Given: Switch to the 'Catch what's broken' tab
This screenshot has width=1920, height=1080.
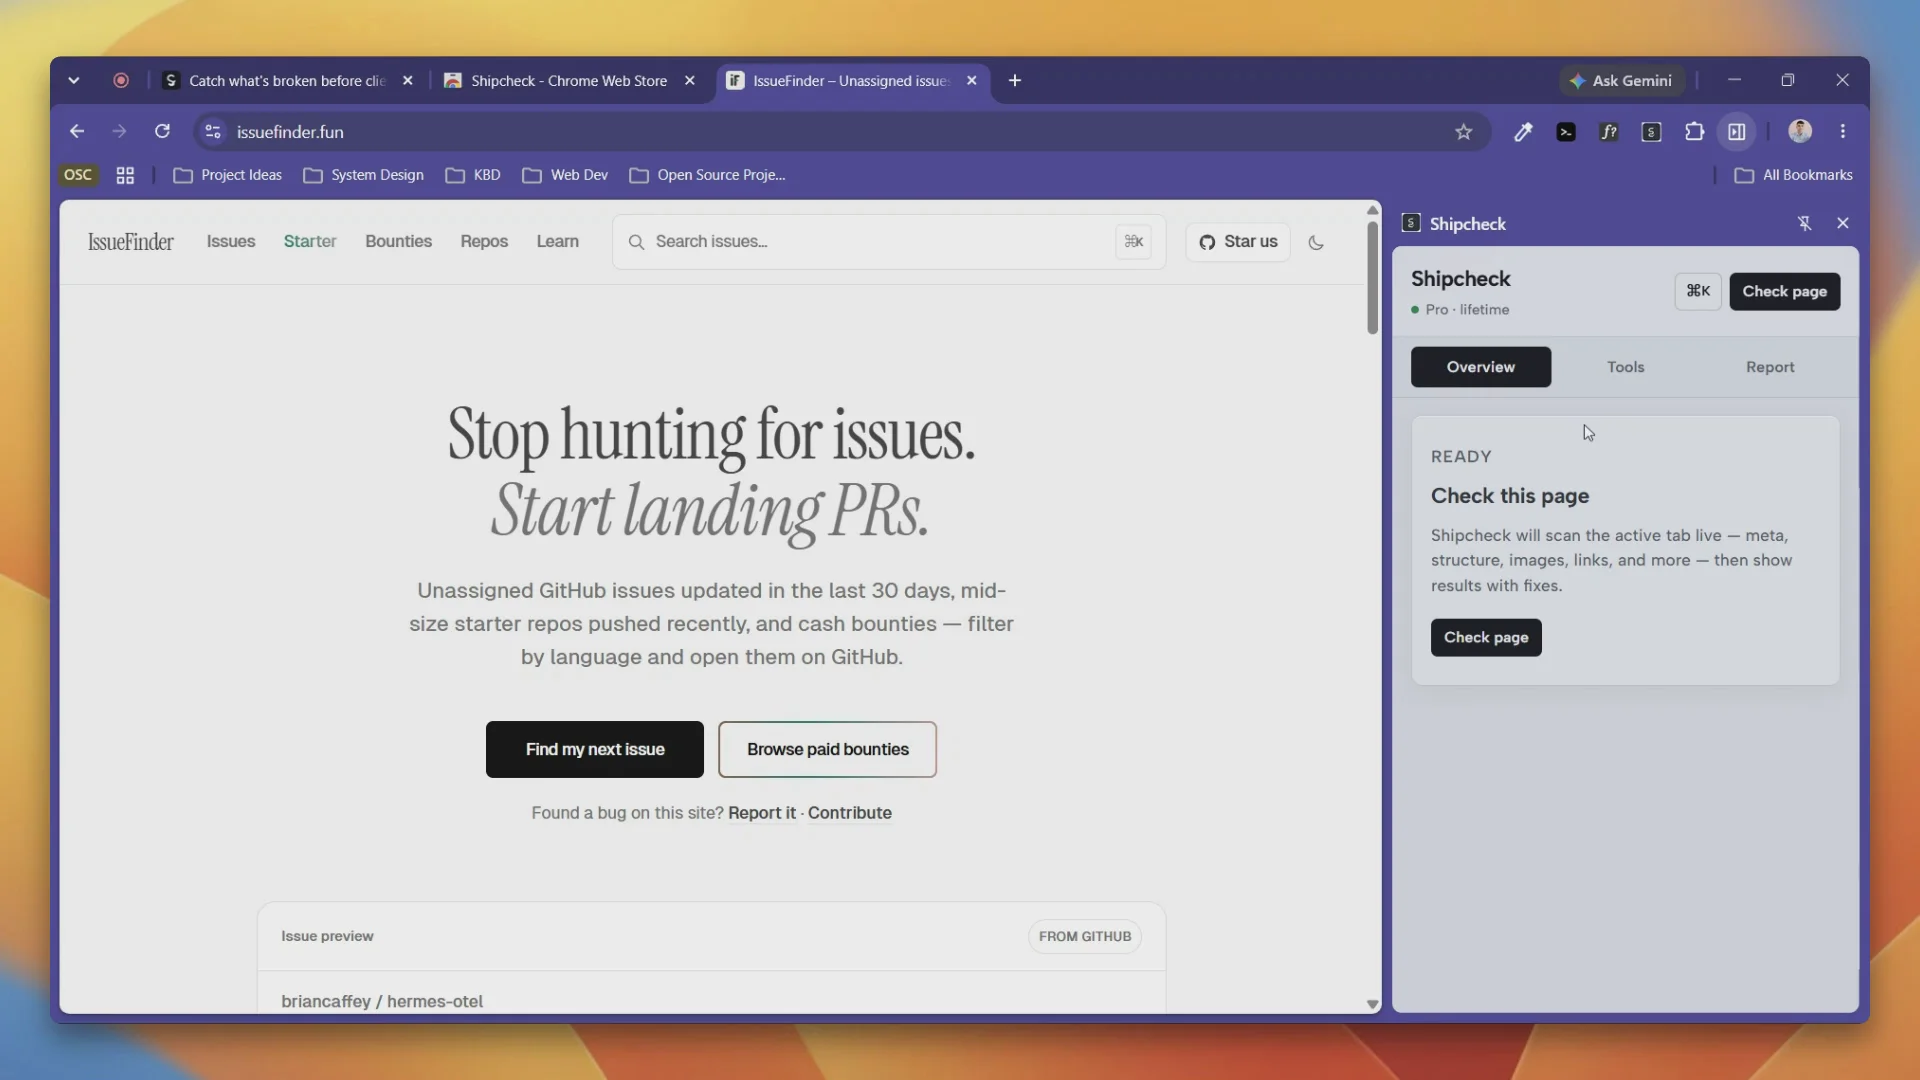Looking at the screenshot, I should tap(289, 81).
